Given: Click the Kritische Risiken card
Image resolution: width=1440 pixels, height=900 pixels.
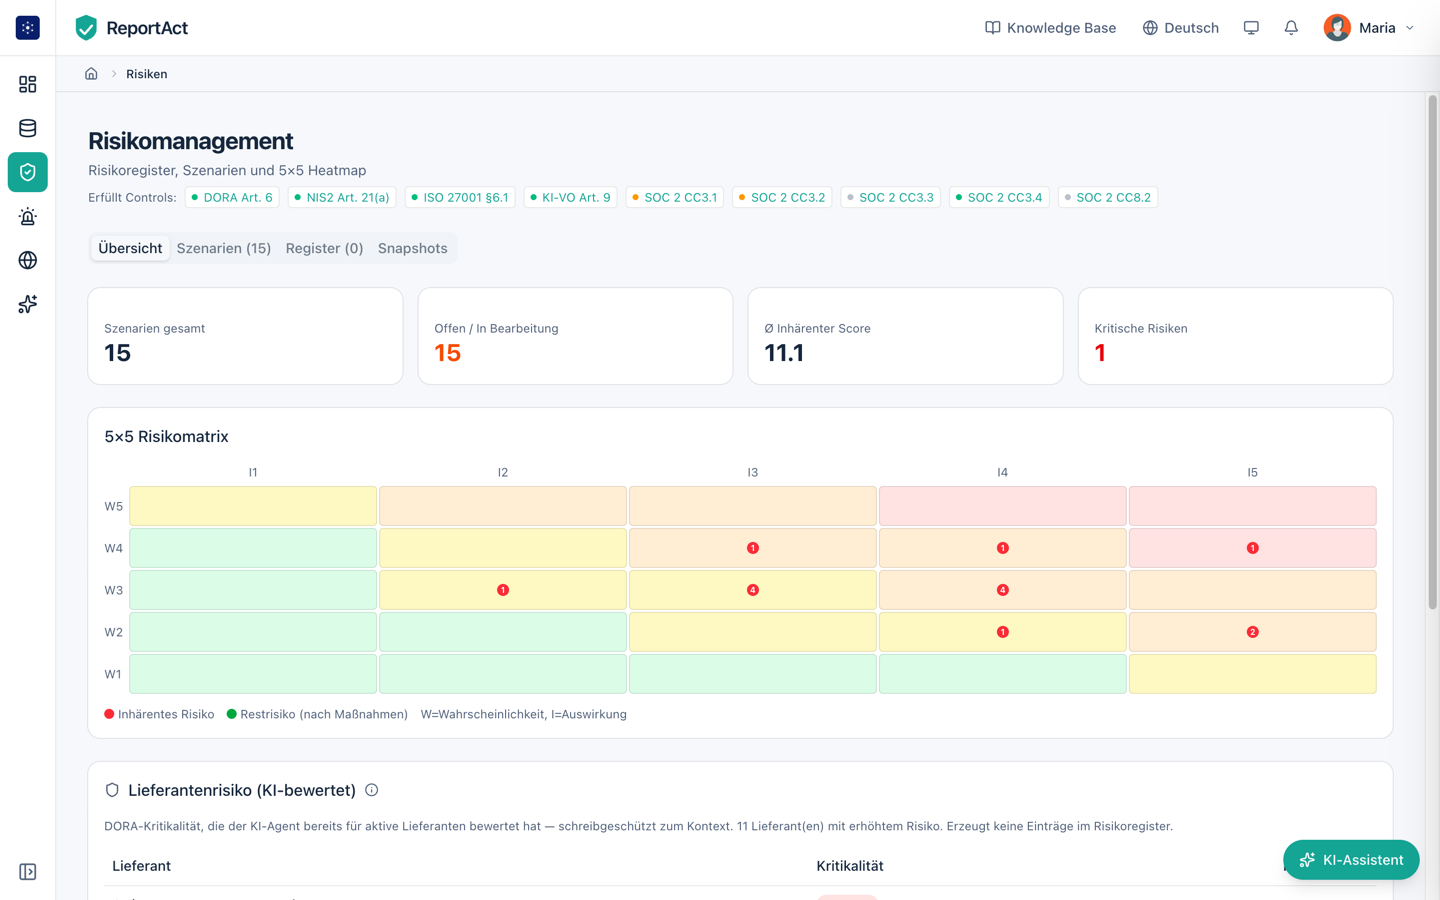Looking at the screenshot, I should (1235, 336).
